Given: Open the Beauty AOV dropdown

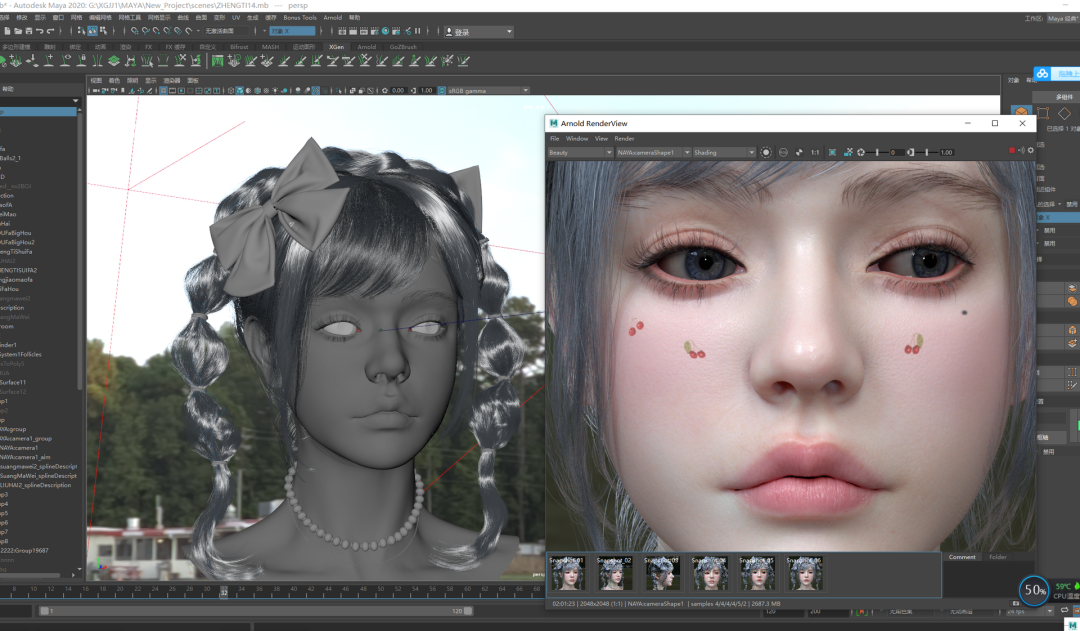Looking at the screenshot, I should [x=580, y=152].
